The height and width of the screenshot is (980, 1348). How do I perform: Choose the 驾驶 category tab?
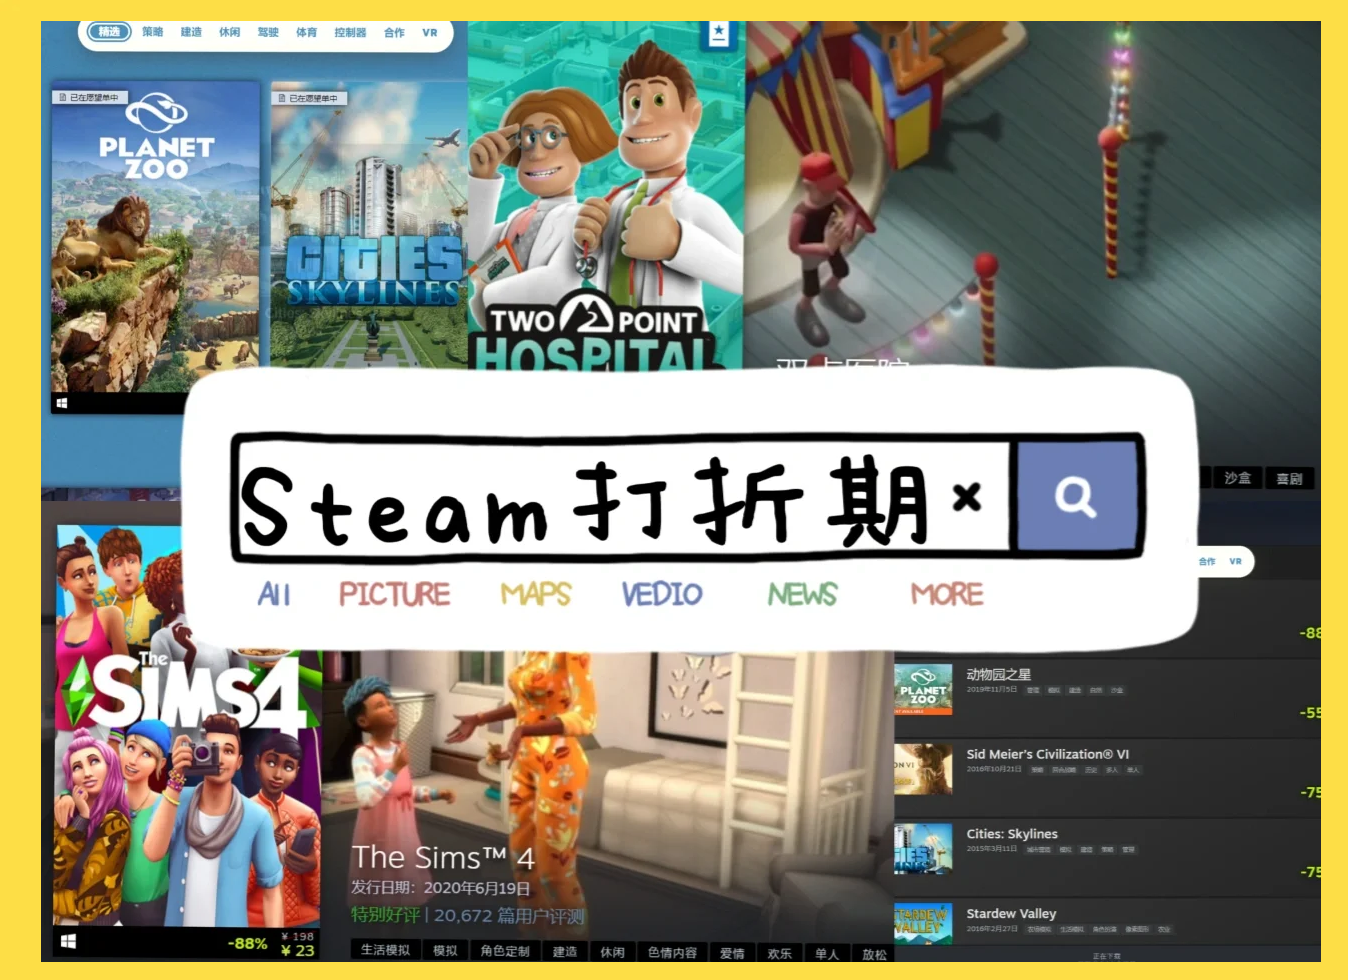coord(268,32)
